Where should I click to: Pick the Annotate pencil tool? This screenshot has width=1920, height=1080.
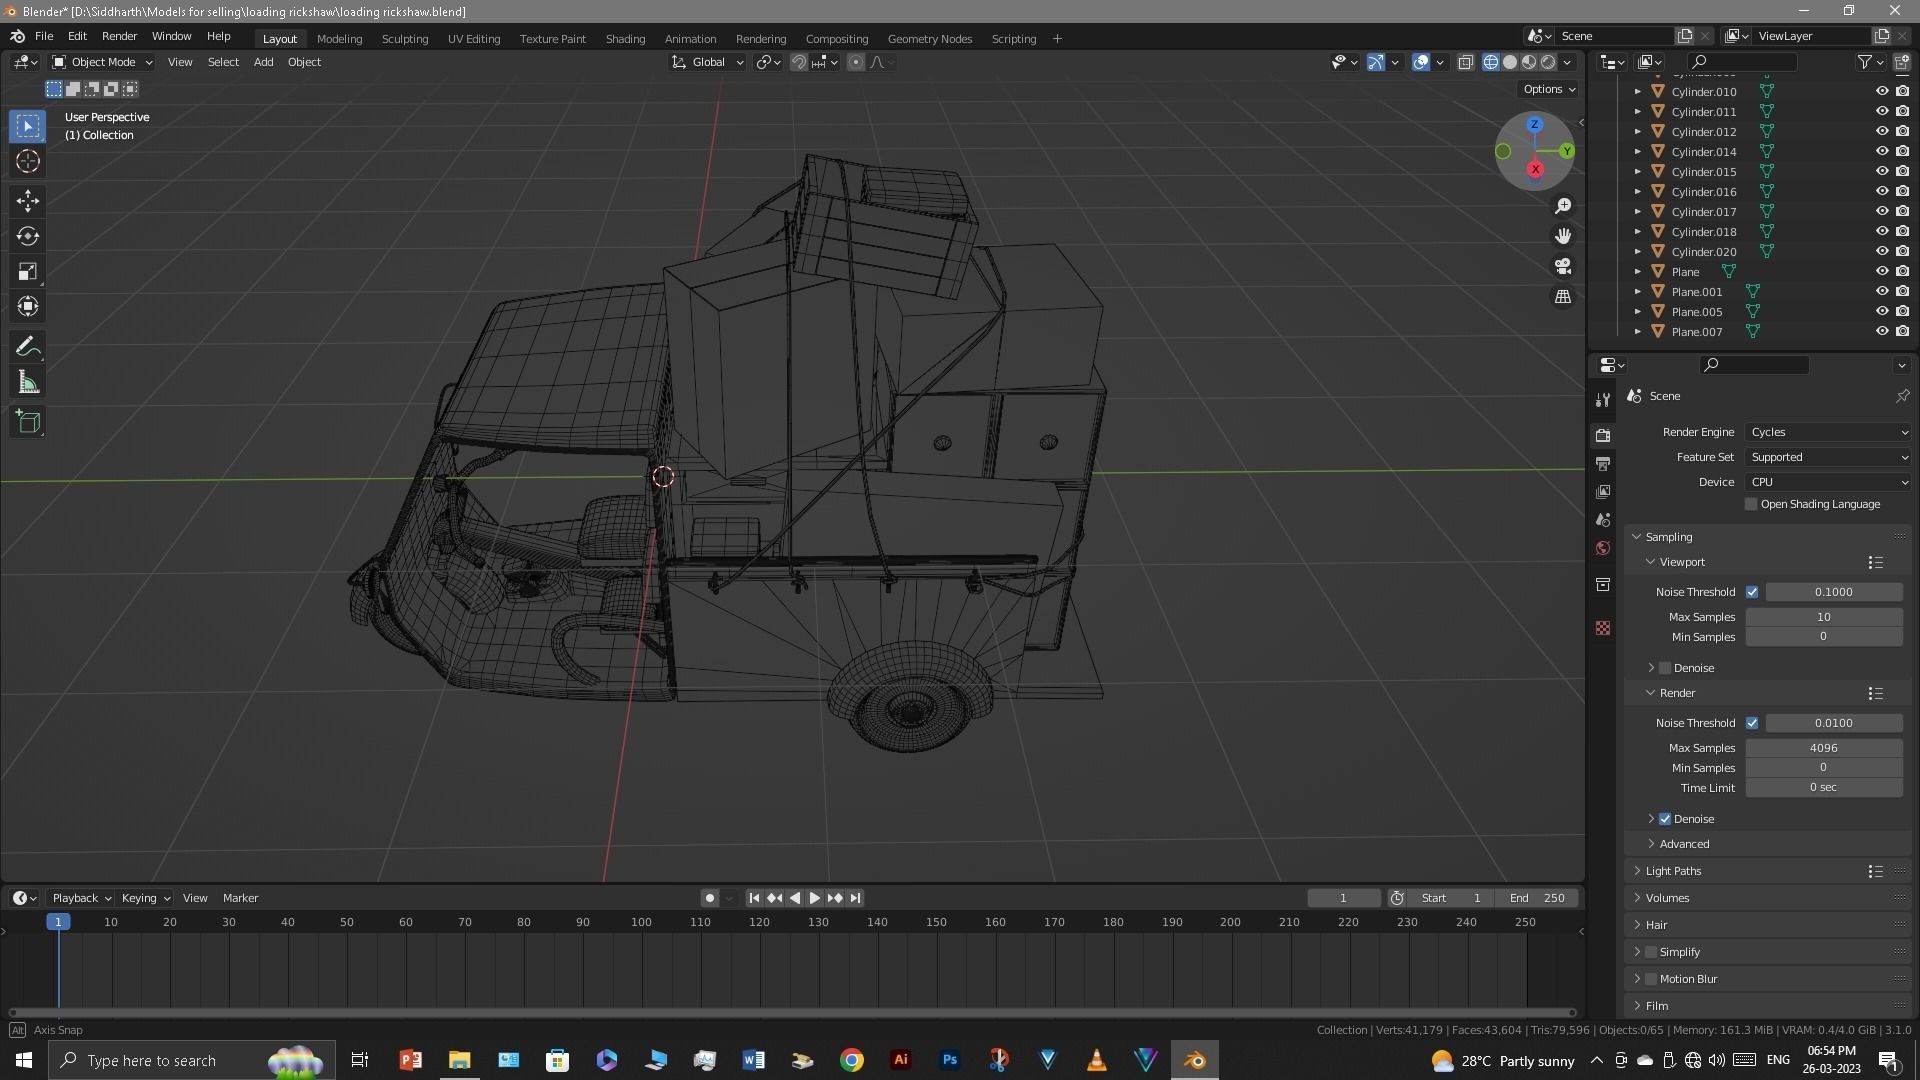pos(28,347)
